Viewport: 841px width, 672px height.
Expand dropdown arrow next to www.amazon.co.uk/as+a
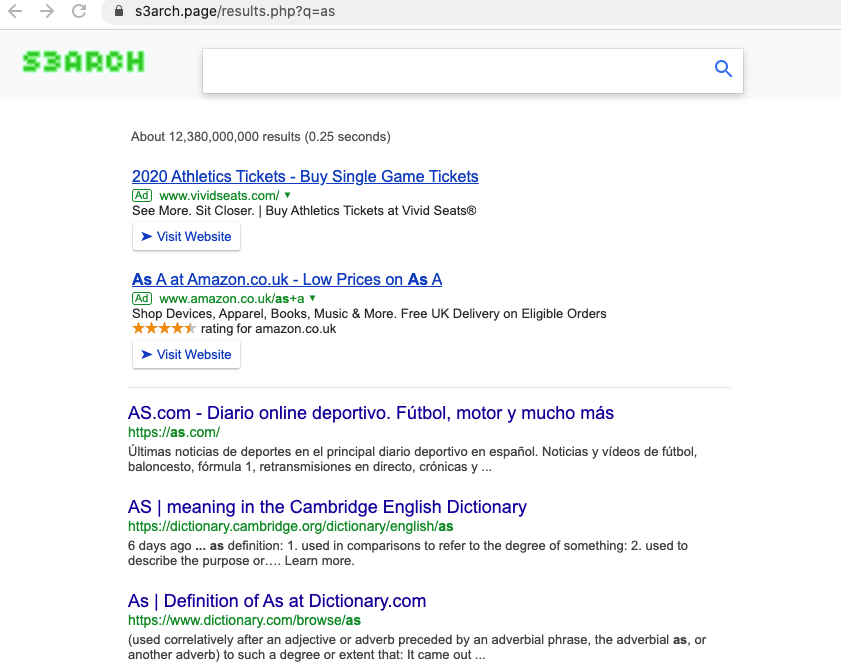pos(312,298)
